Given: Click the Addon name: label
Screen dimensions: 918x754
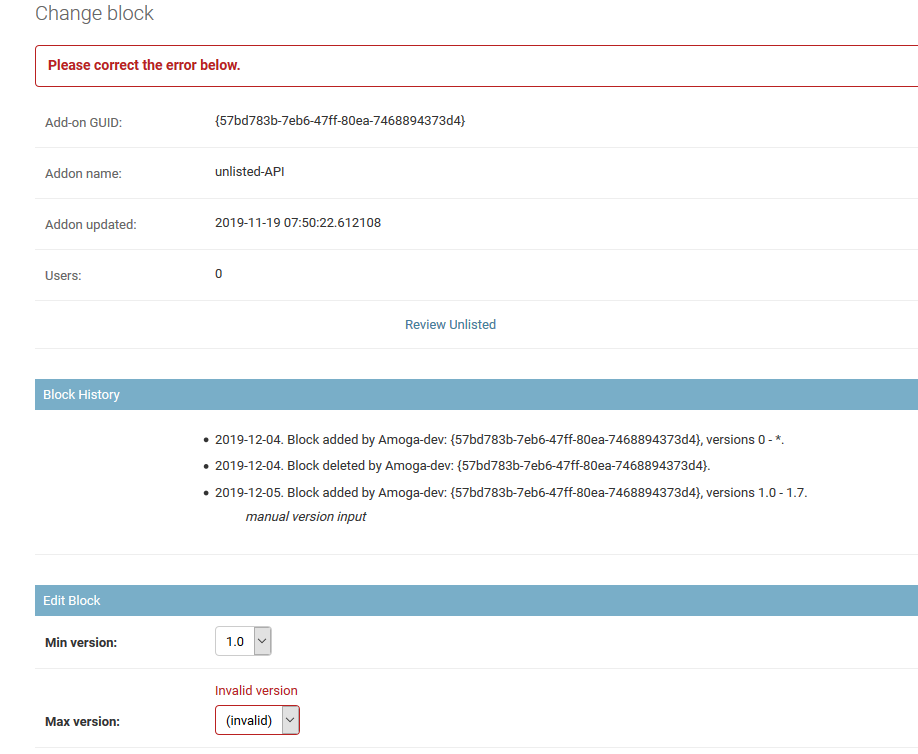Looking at the screenshot, I should click(83, 173).
